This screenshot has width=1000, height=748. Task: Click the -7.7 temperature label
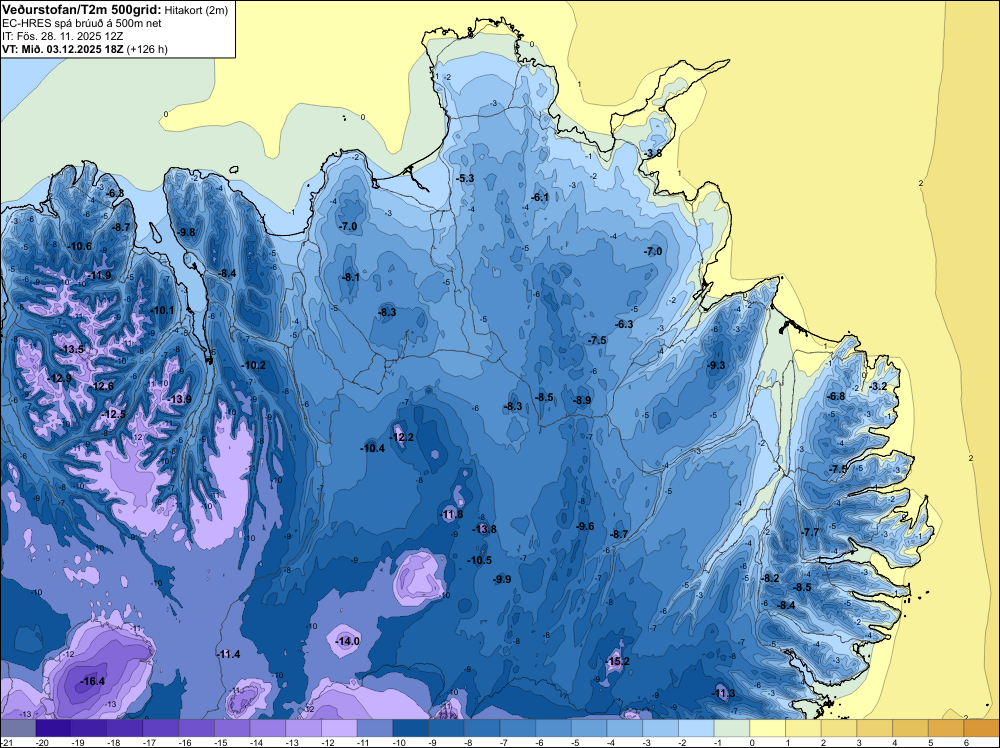point(810,532)
